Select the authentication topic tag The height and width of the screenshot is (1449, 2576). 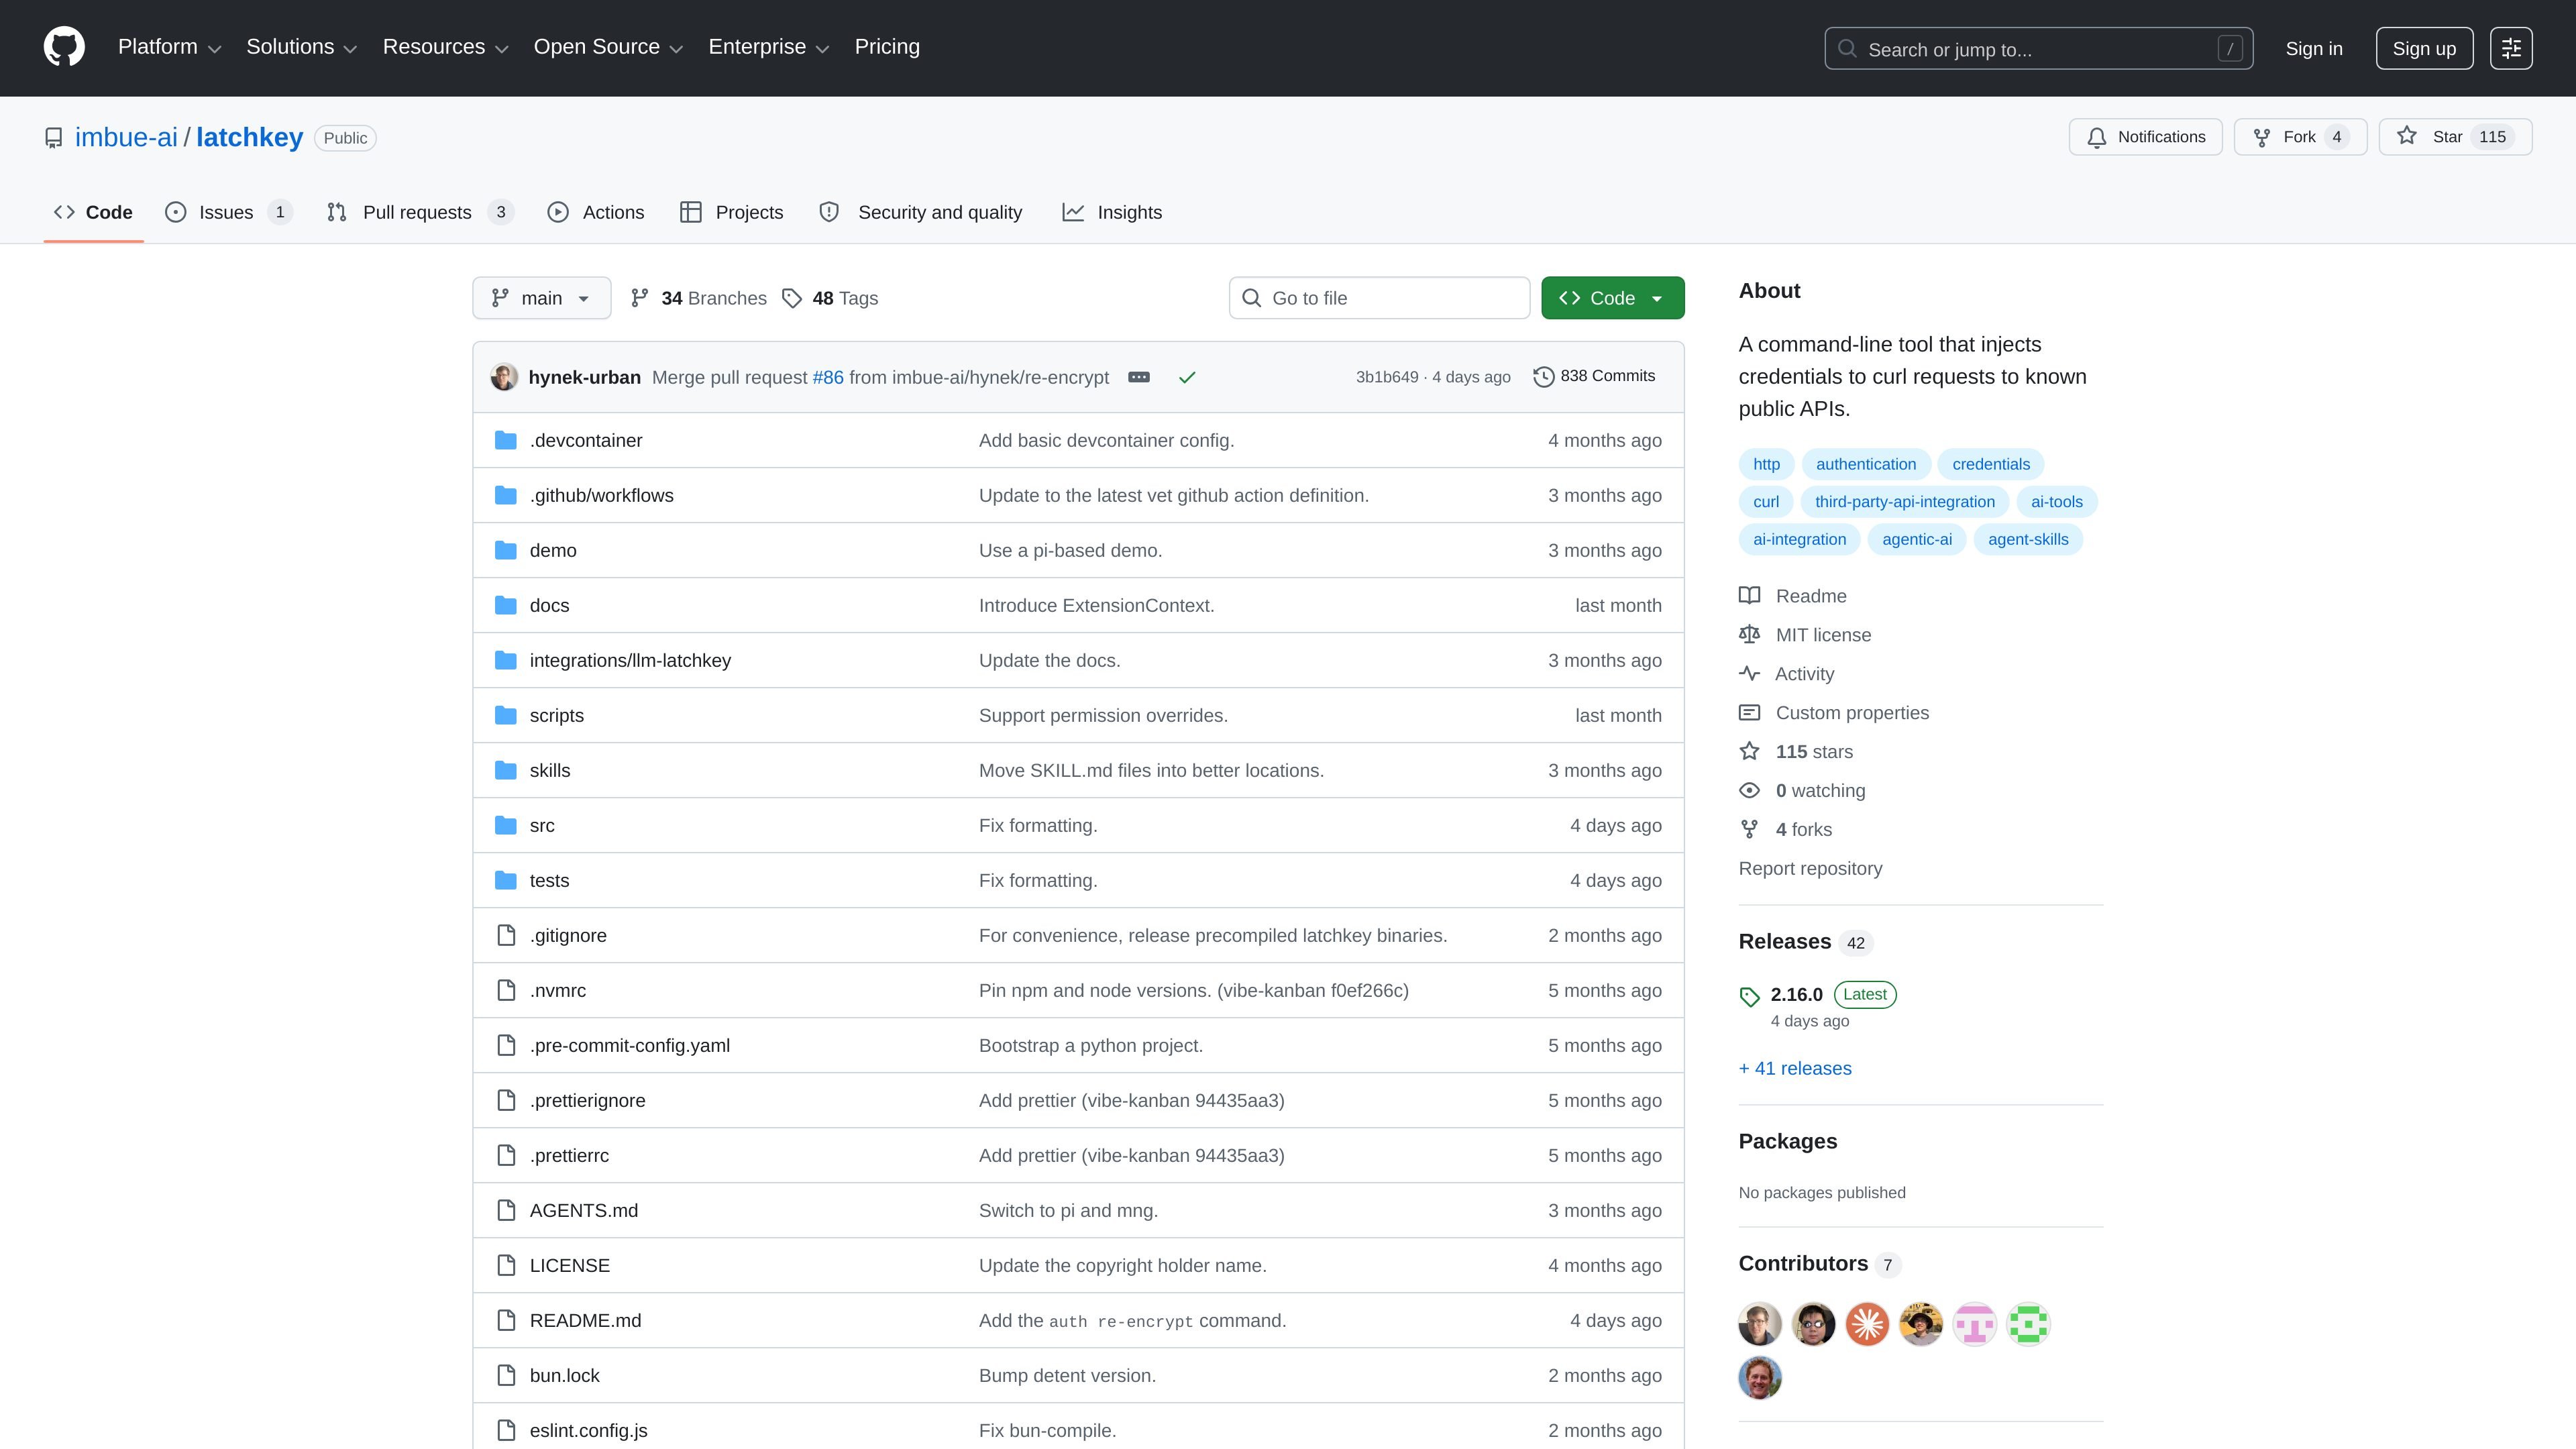[x=1865, y=464]
